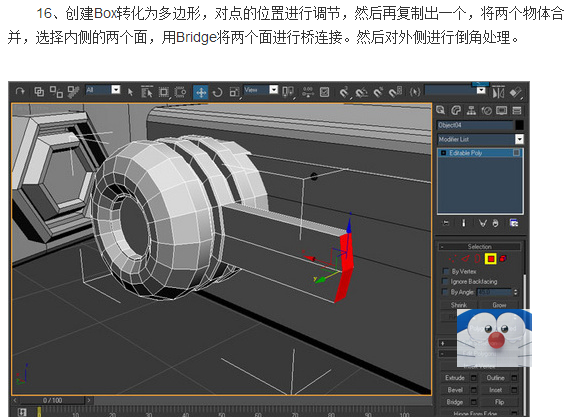Image resolution: width=582 pixels, height=417 pixels.
Task: Click the By Angle spinner arrows
Action: coord(515,292)
